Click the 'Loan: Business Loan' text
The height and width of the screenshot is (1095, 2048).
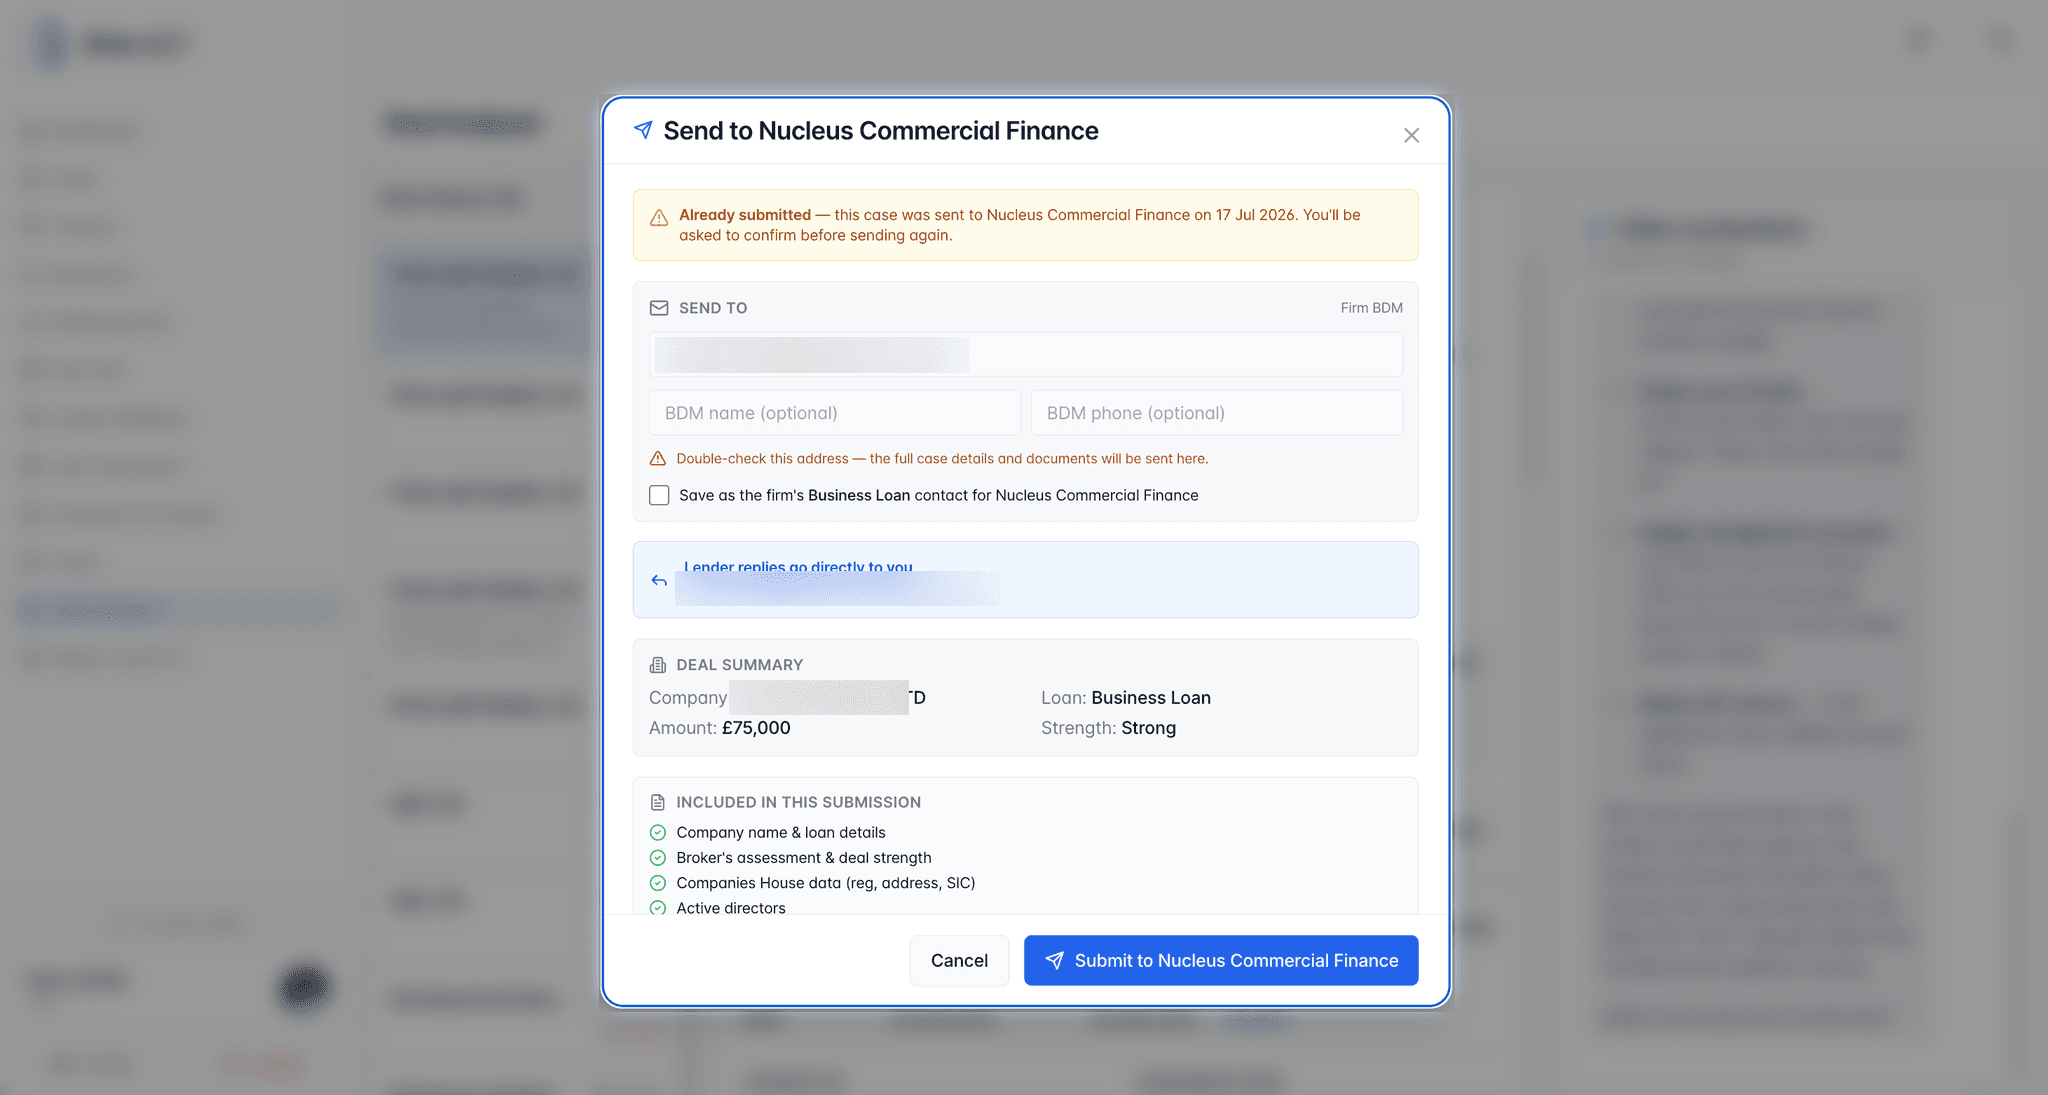click(x=1126, y=698)
